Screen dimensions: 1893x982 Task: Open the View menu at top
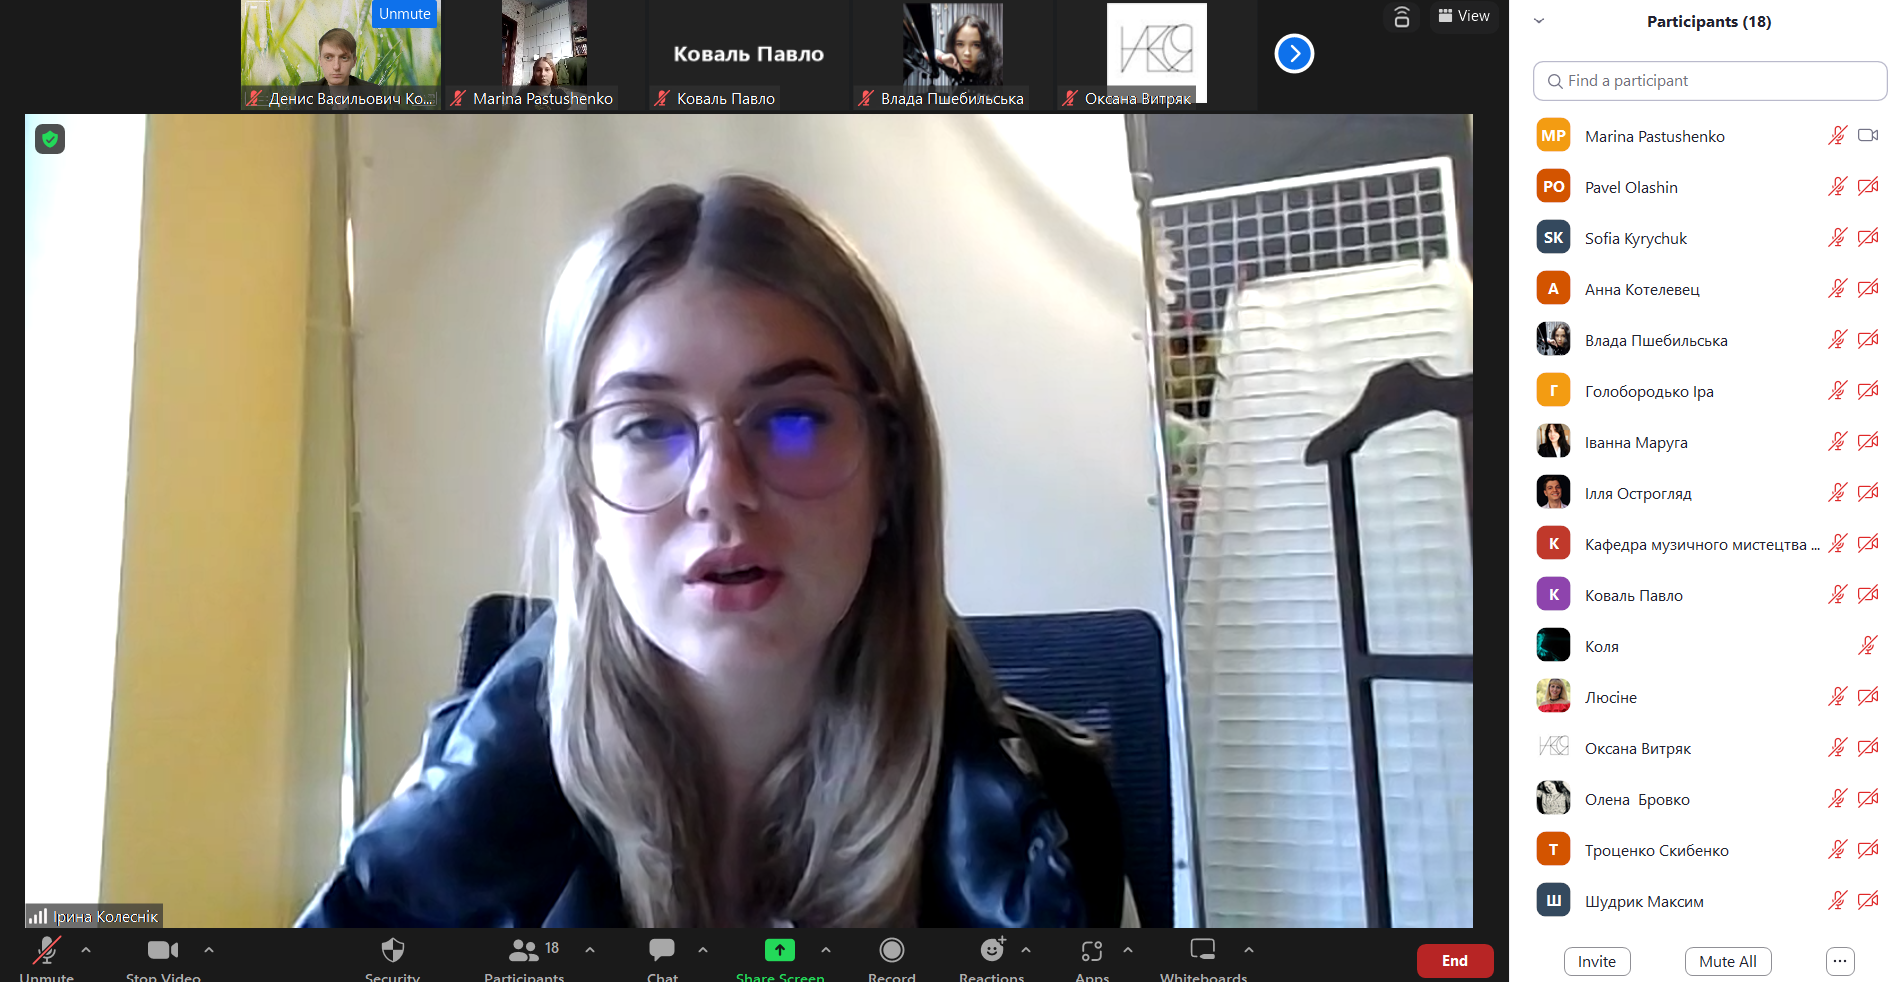pyautogui.click(x=1464, y=16)
